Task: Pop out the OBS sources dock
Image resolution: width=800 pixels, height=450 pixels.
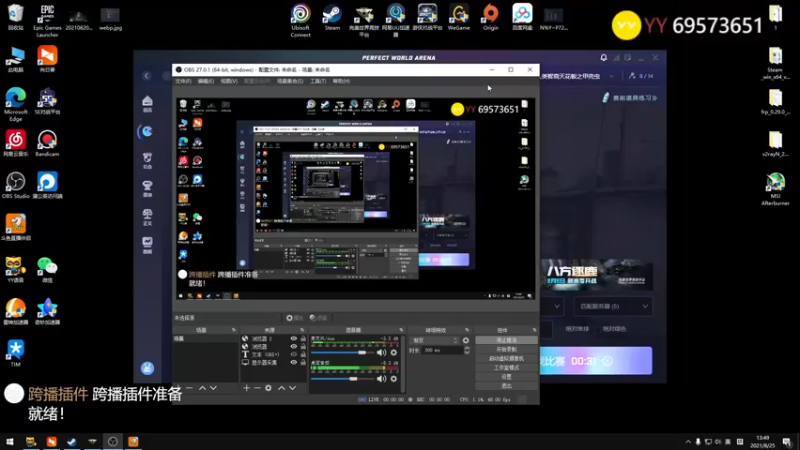Action: [302, 330]
